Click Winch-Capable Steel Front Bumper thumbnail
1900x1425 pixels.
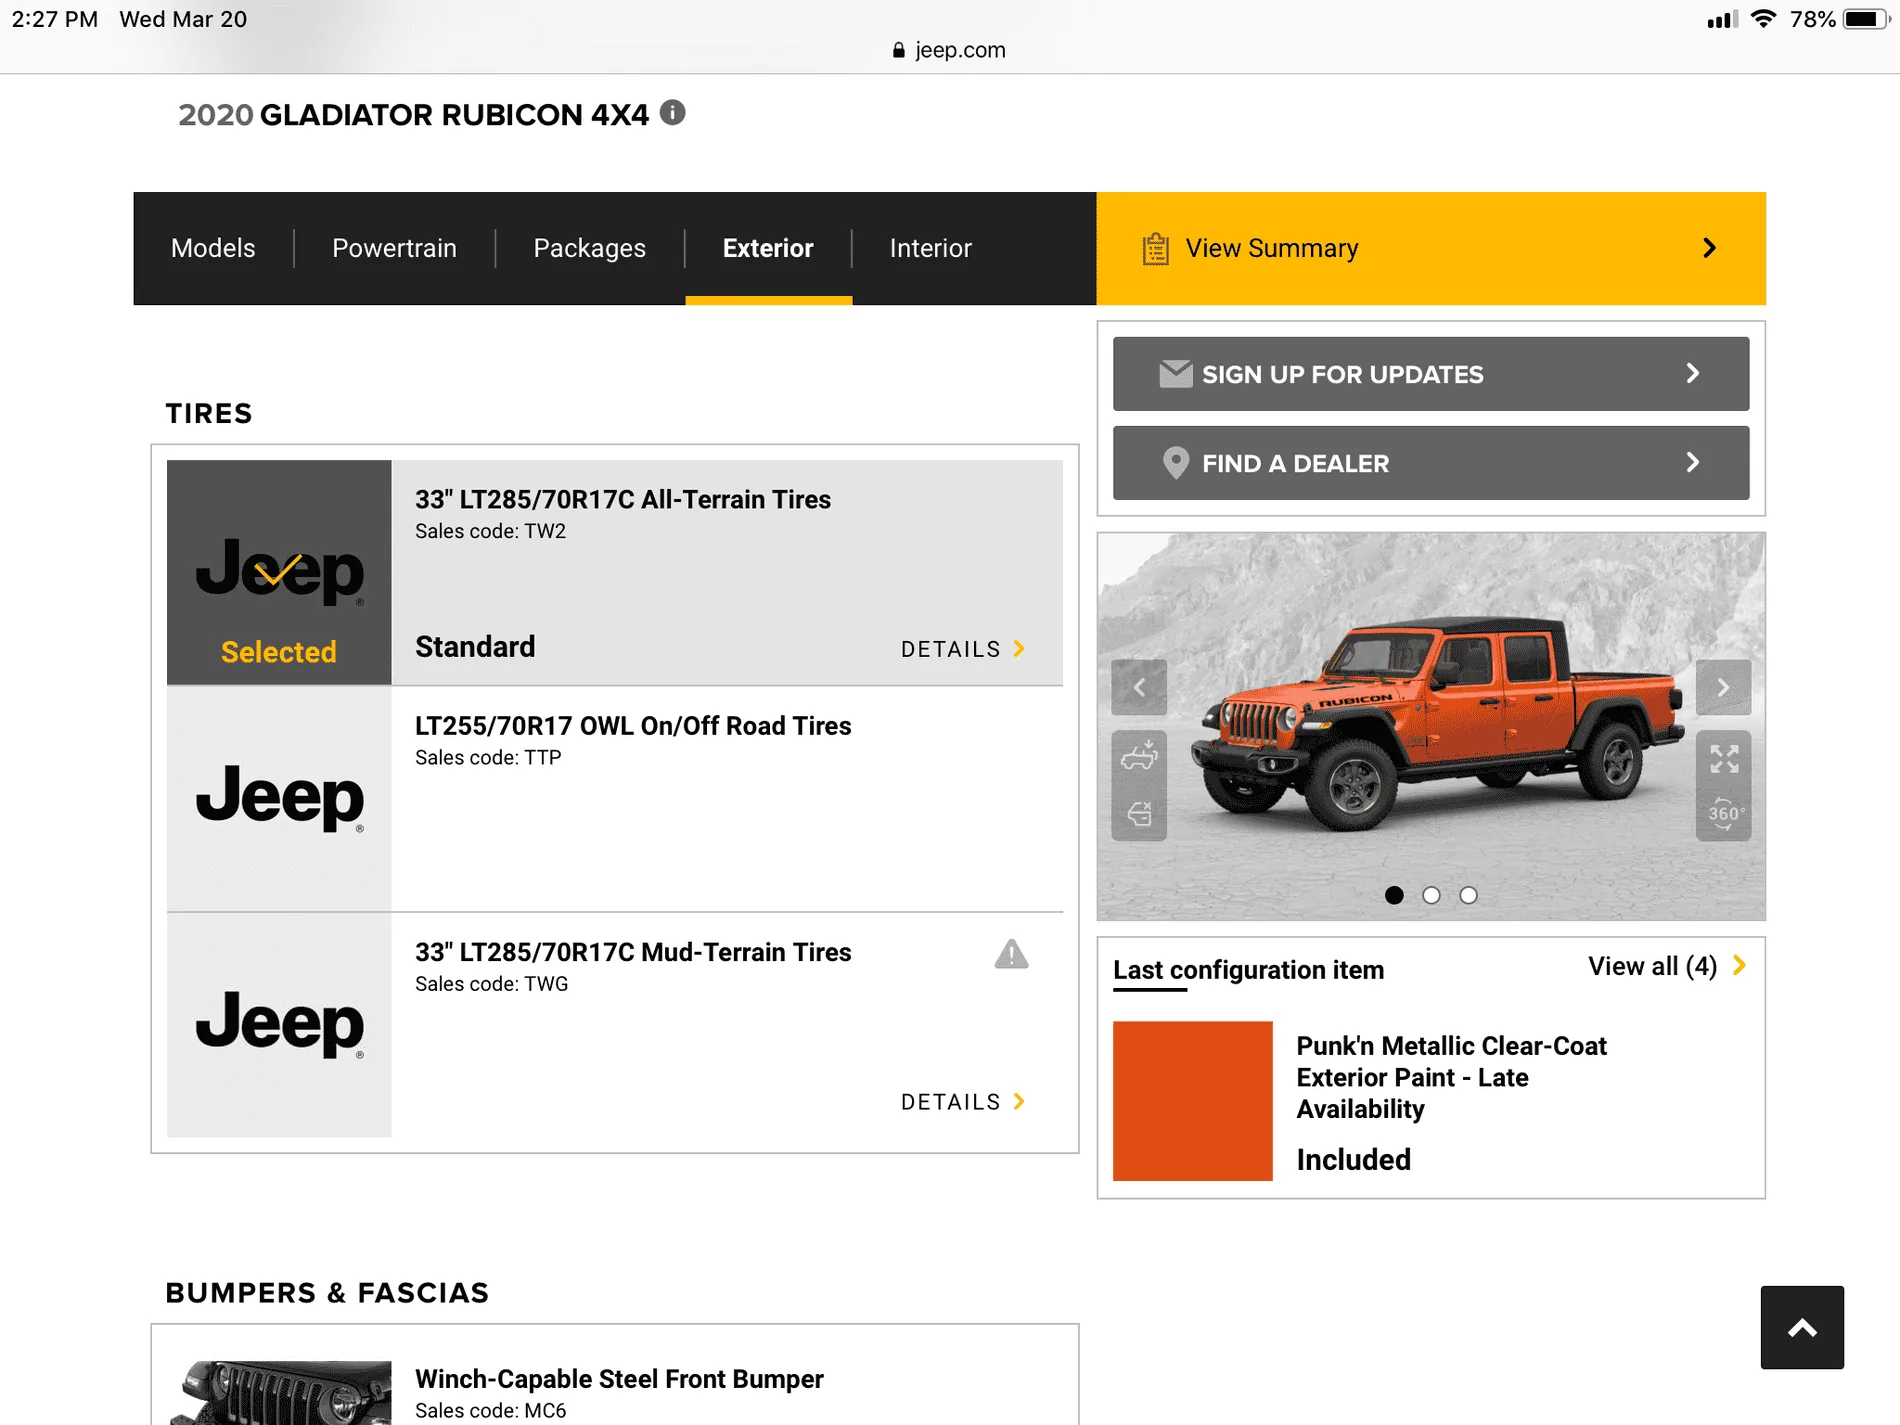279,1392
